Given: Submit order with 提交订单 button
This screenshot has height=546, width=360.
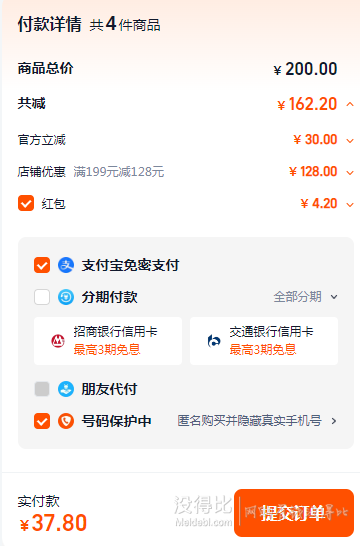Looking at the screenshot, I should [294, 513].
